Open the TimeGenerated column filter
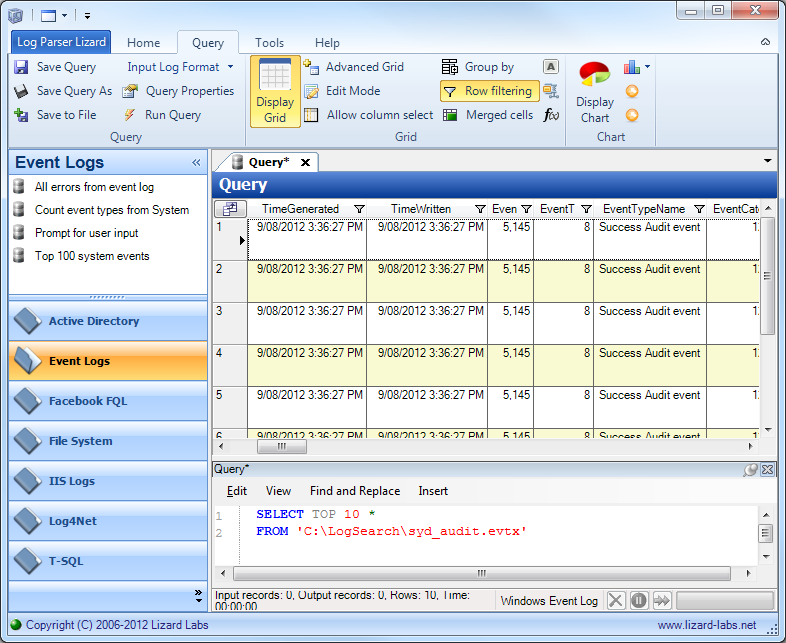The width and height of the screenshot is (786, 643). 359,209
